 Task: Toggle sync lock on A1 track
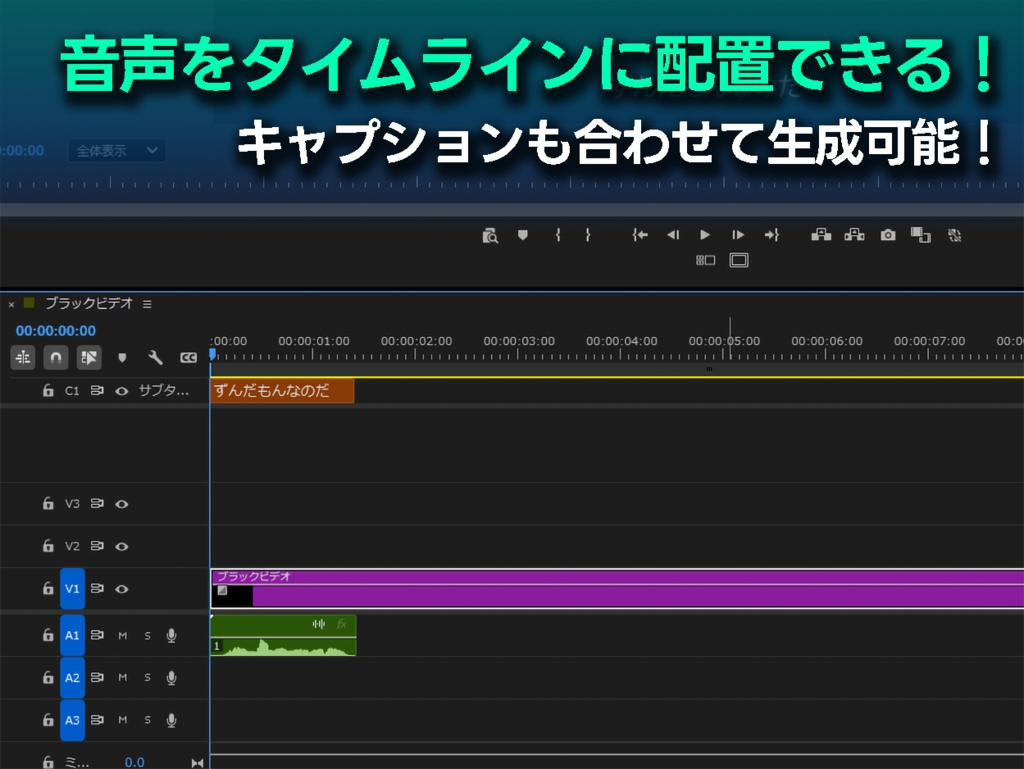coord(97,635)
